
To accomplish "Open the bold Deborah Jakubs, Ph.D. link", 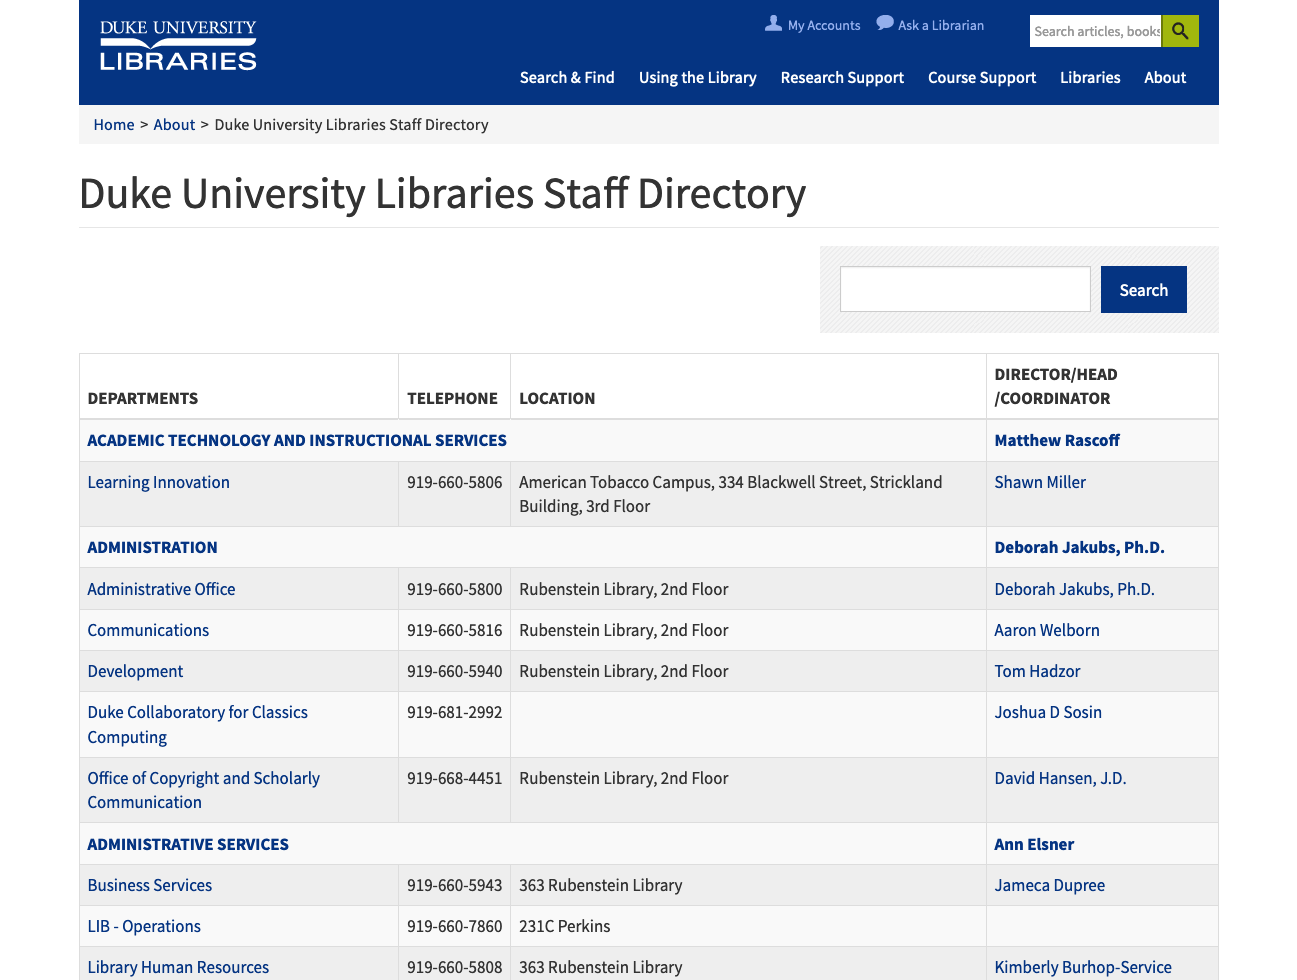I will click(x=1079, y=547).
